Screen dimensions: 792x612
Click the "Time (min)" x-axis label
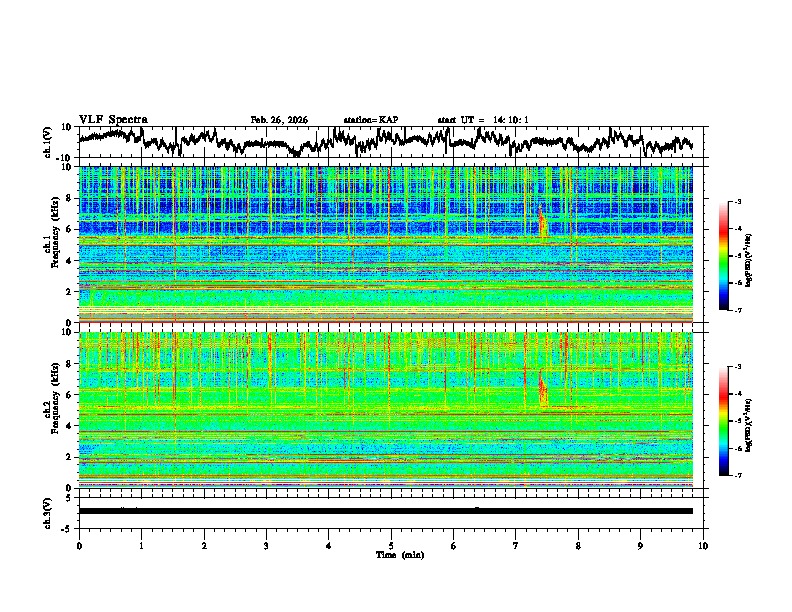coord(400,555)
